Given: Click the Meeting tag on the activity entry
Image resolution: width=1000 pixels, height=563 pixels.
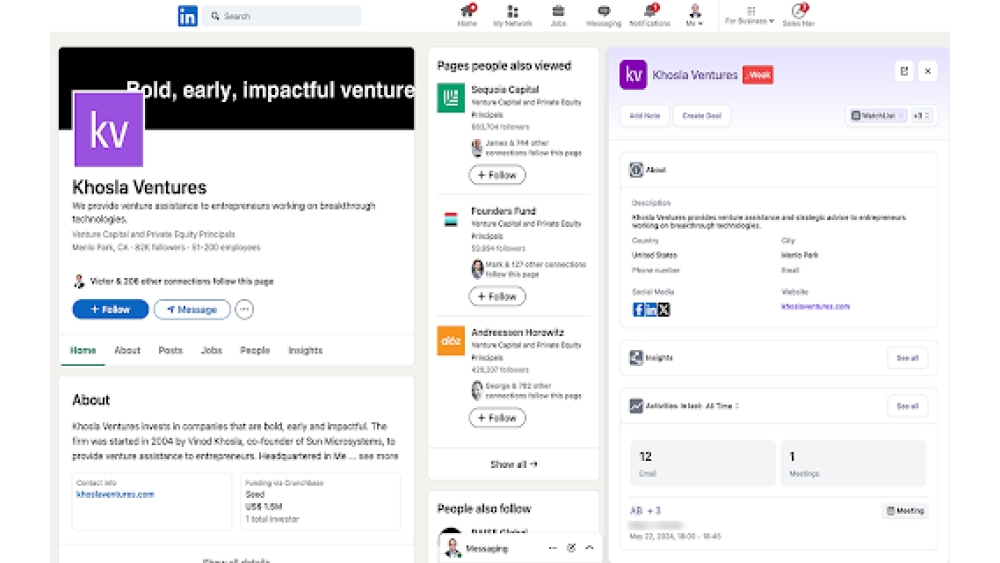Looking at the screenshot, I should [905, 510].
